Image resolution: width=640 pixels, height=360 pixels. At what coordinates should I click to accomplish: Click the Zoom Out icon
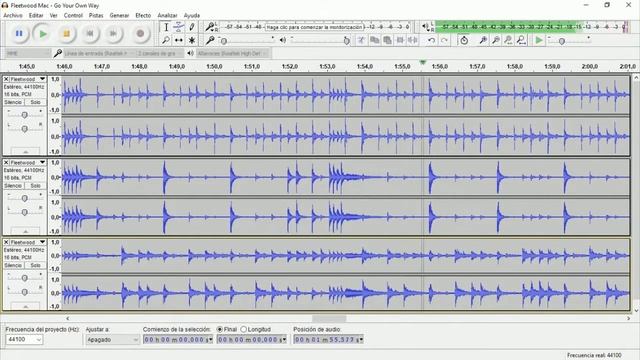pyautogui.click(x=496, y=40)
